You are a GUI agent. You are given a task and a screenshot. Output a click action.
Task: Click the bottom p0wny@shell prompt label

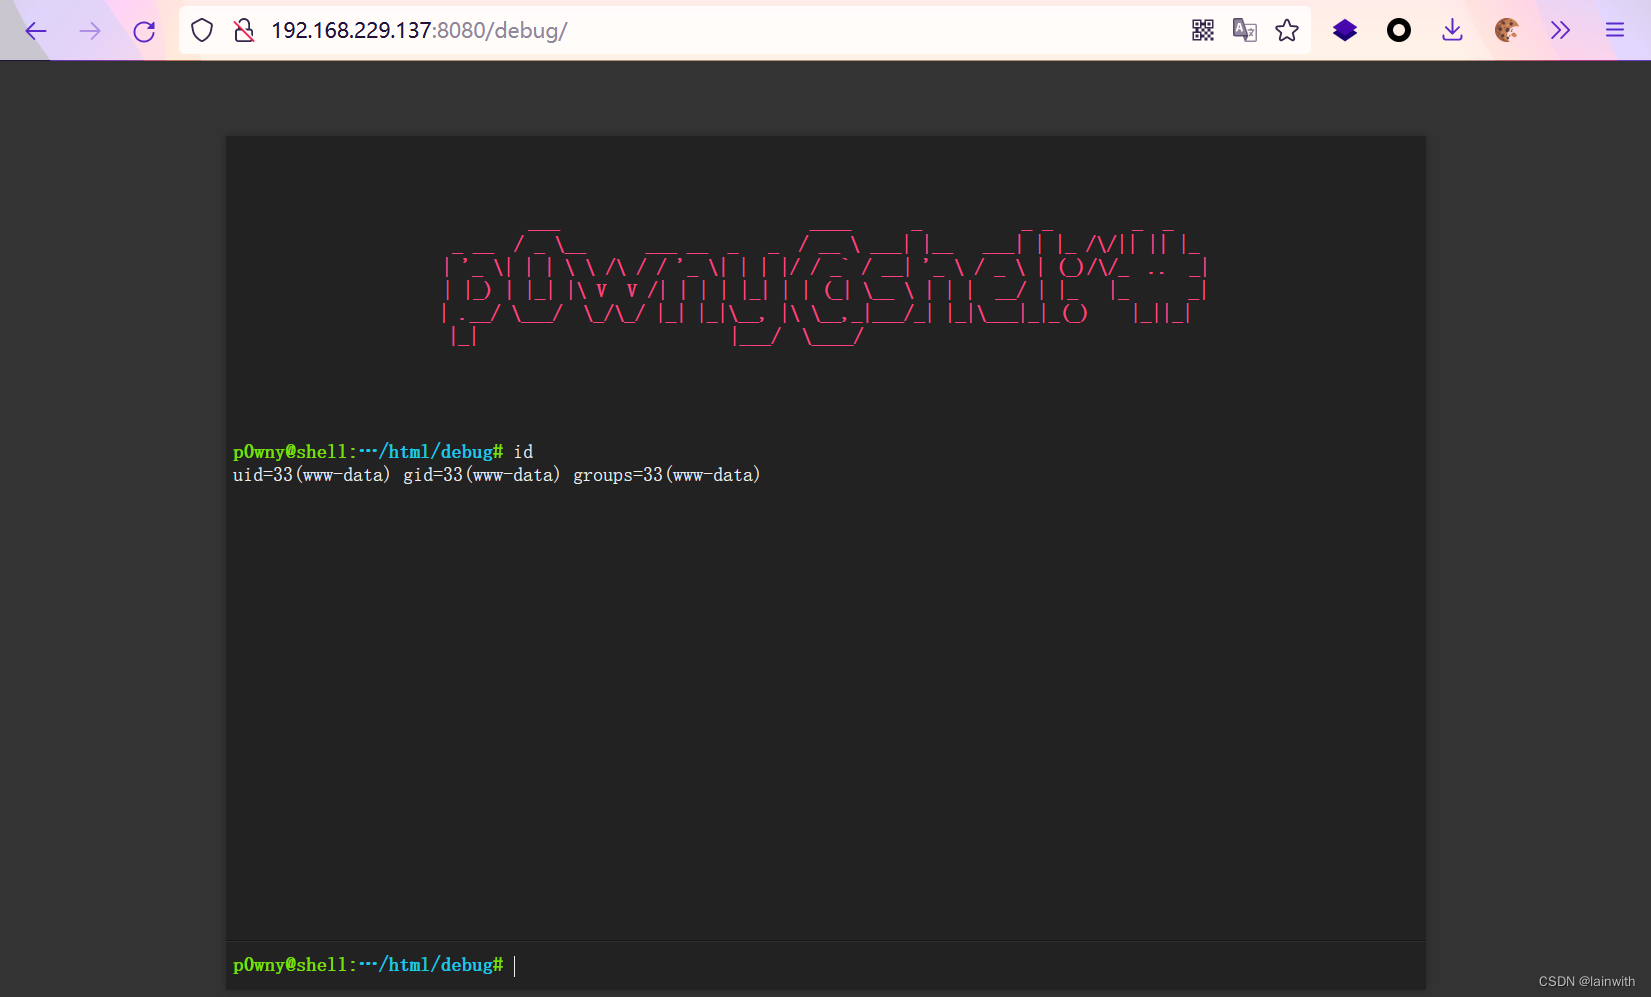(368, 966)
